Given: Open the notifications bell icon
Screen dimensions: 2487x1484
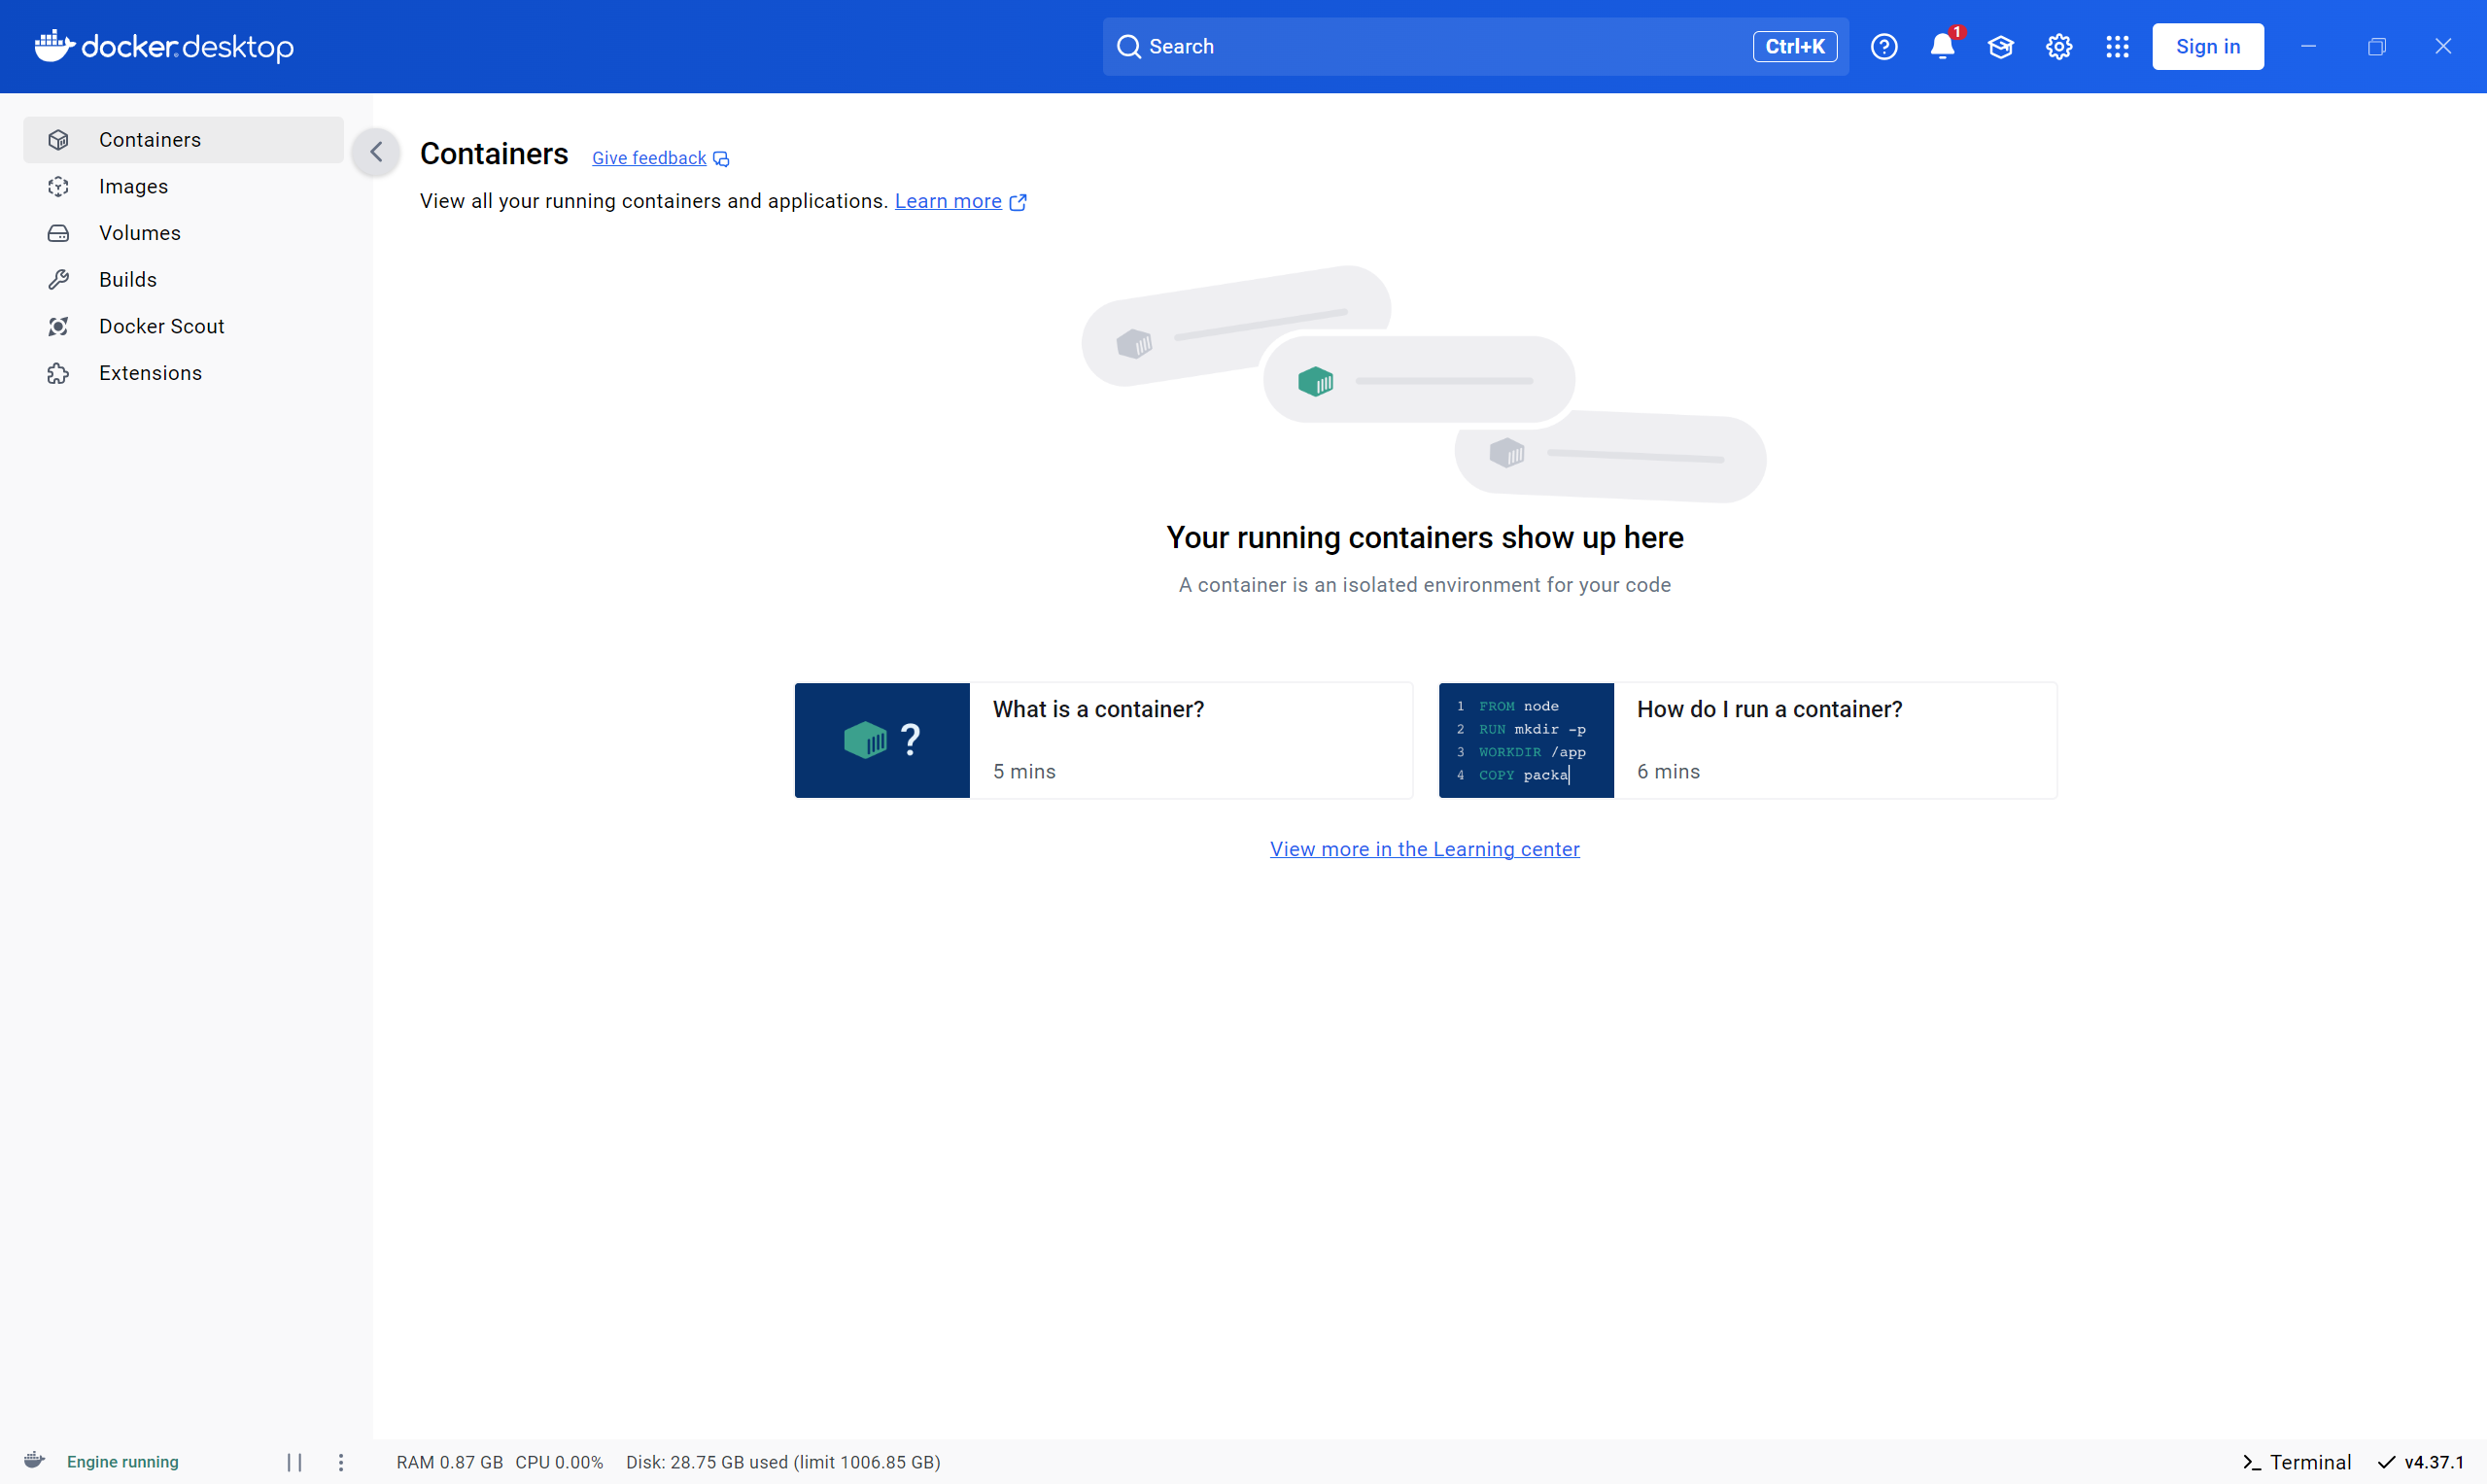Looking at the screenshot, I should (x=1942, y=46).
